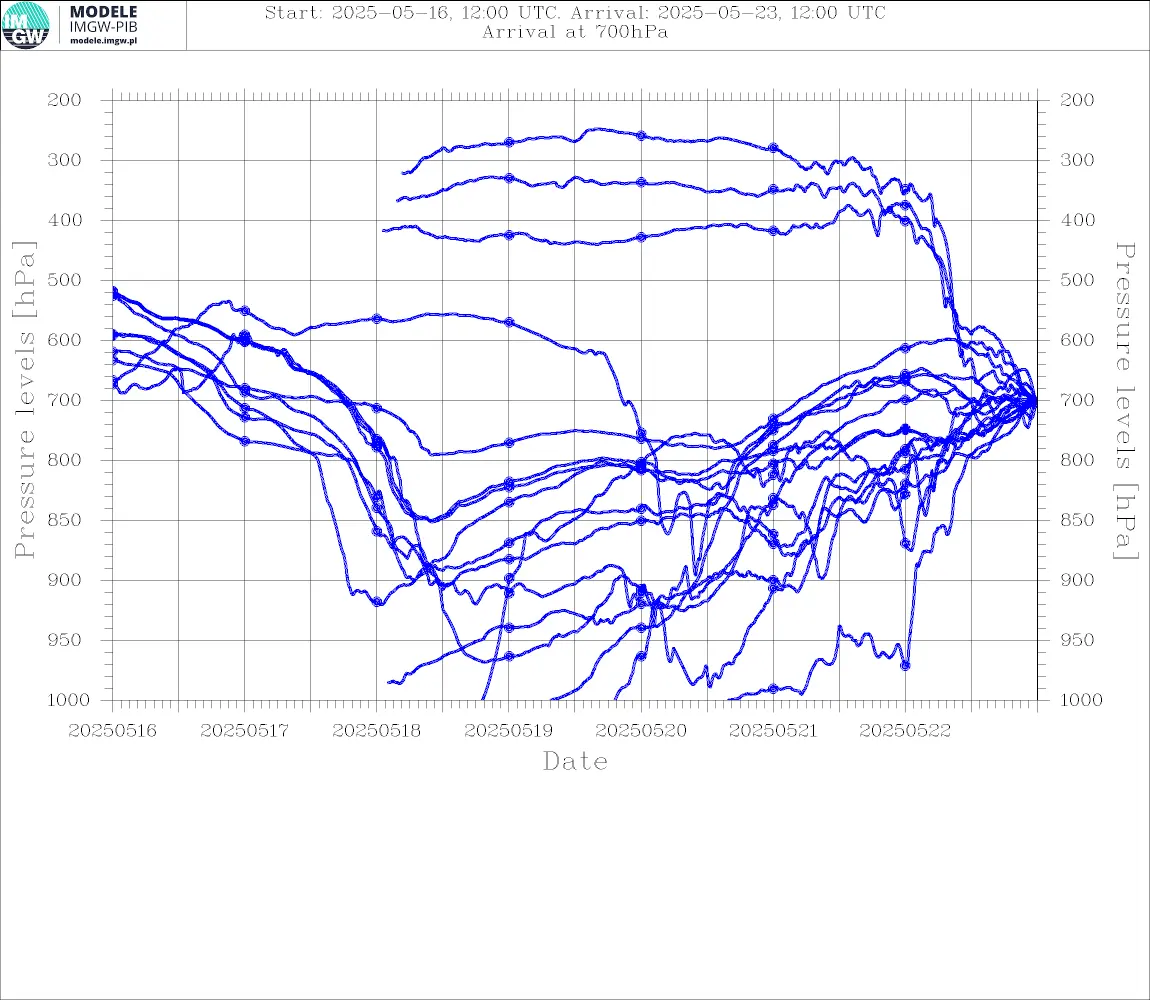Click the left axis 900 label

click(65, 580)
